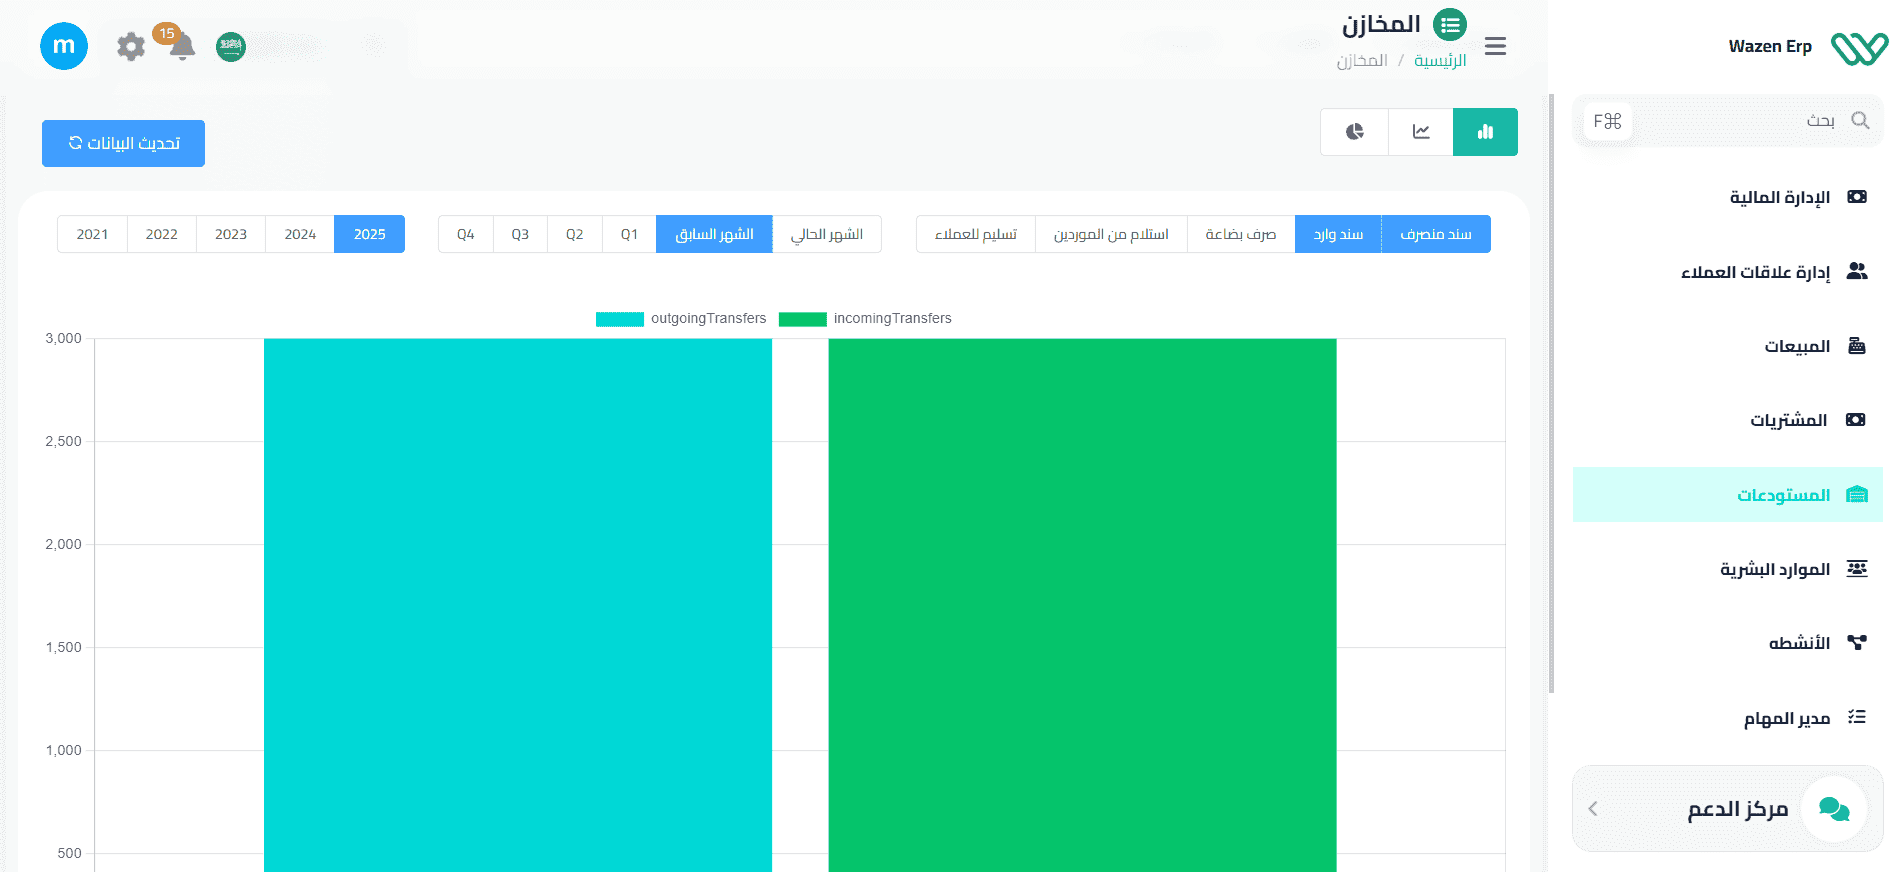1894x872 pixels.
Task: Follow the الرئيسية breadcrumb link
Action: 1440,61
